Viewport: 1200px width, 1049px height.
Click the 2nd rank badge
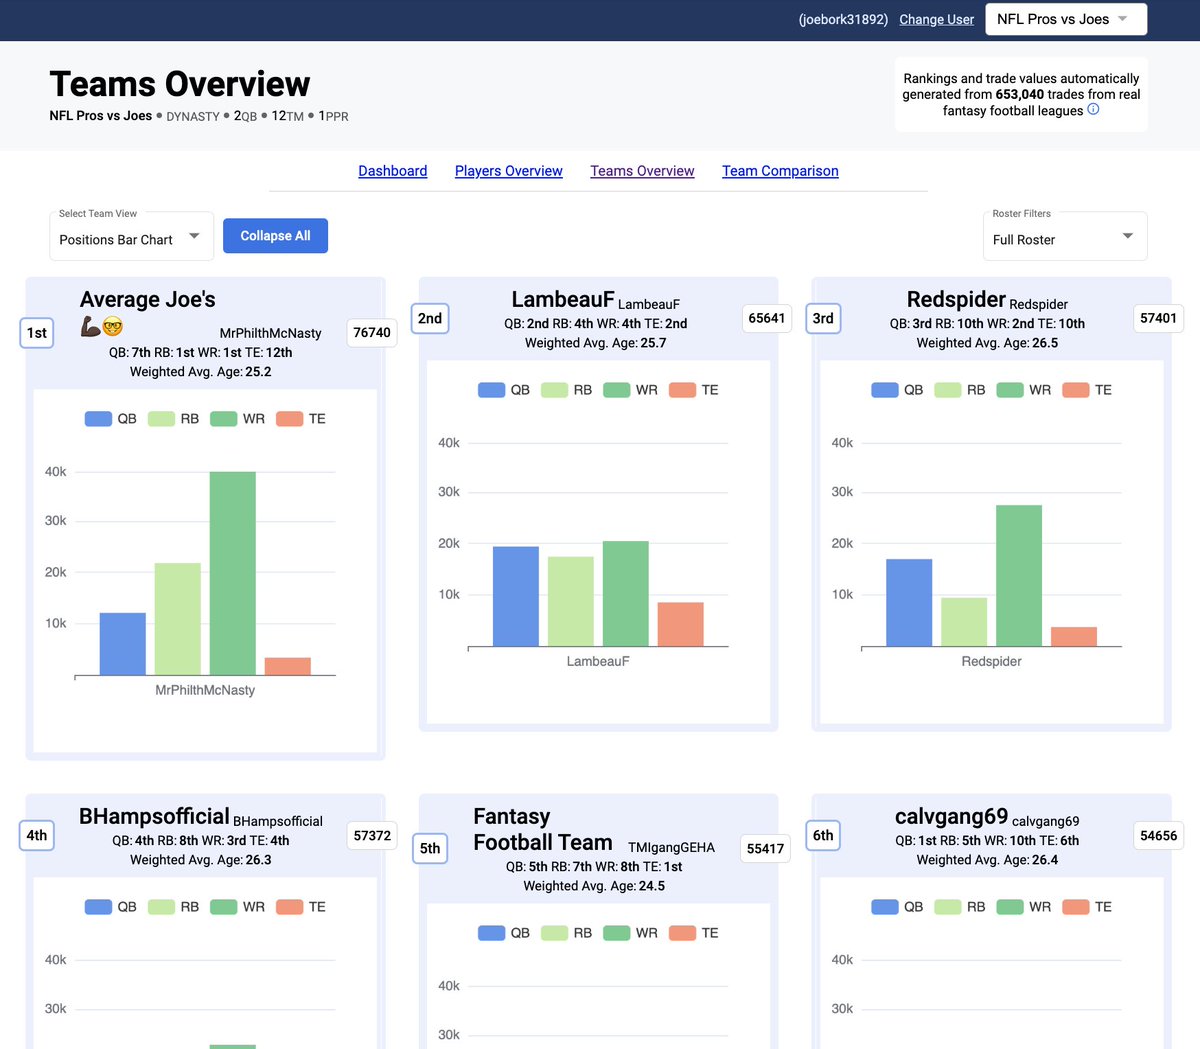(x=430, y=318)
